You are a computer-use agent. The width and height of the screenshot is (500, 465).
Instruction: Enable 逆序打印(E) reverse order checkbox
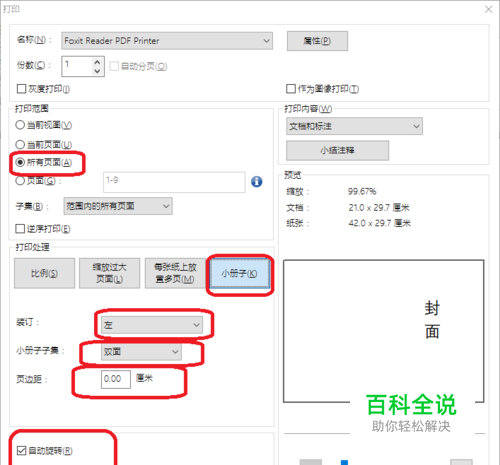point(20,229)
